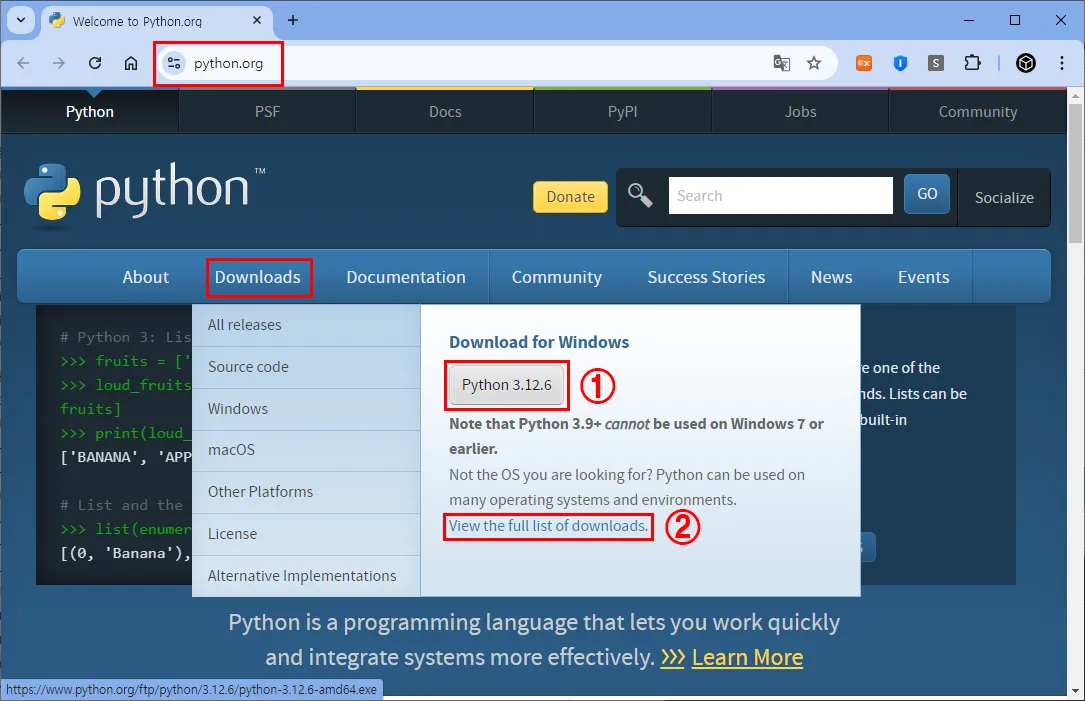The width and height of the screenshot is (1085, 701).
Task: Open the Documentation navigation menu
Action: pos(405,277)
